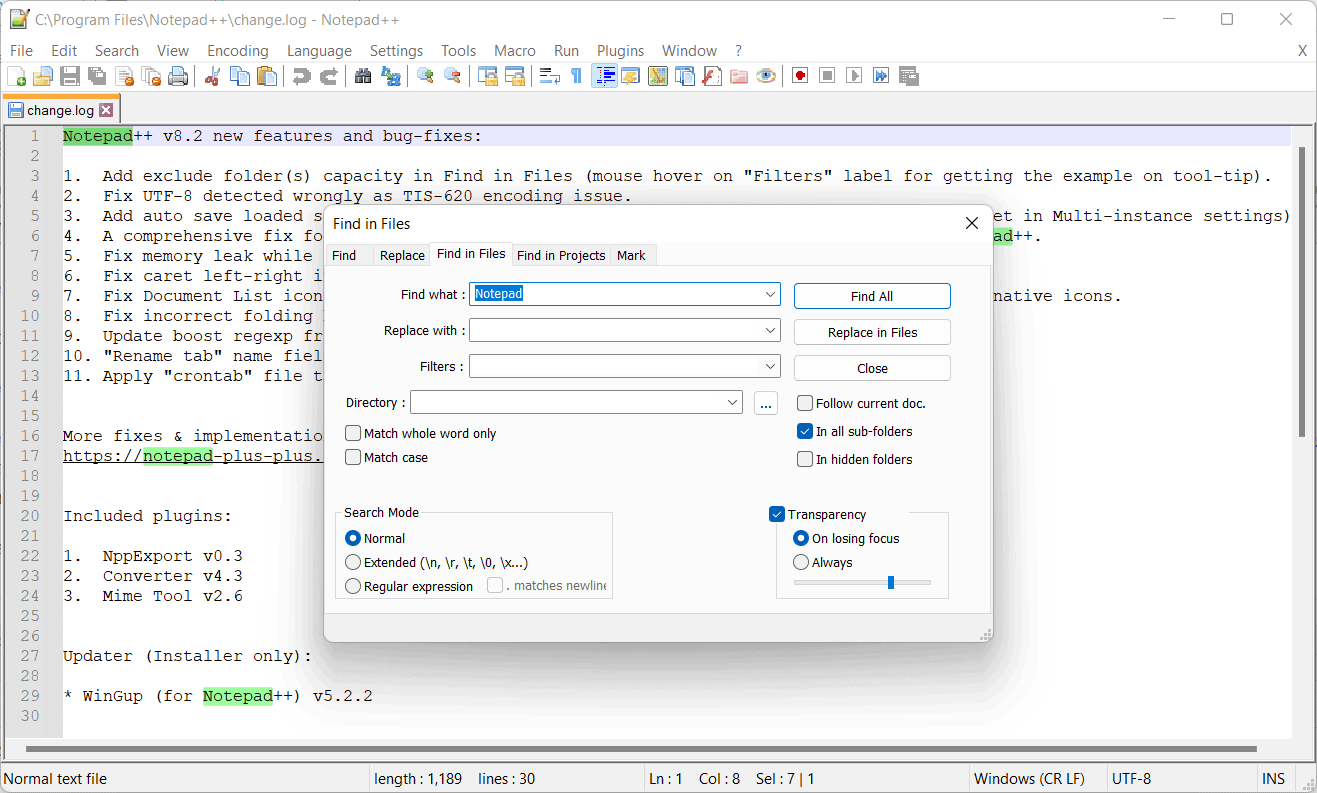The height and width of the screenshot is (793, 1317).
Task: Click the Copy toolbar icon
Action: [x=240, y=76]
